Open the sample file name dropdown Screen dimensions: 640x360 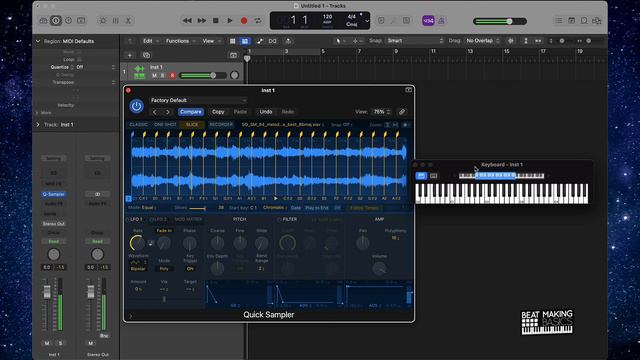282,124
